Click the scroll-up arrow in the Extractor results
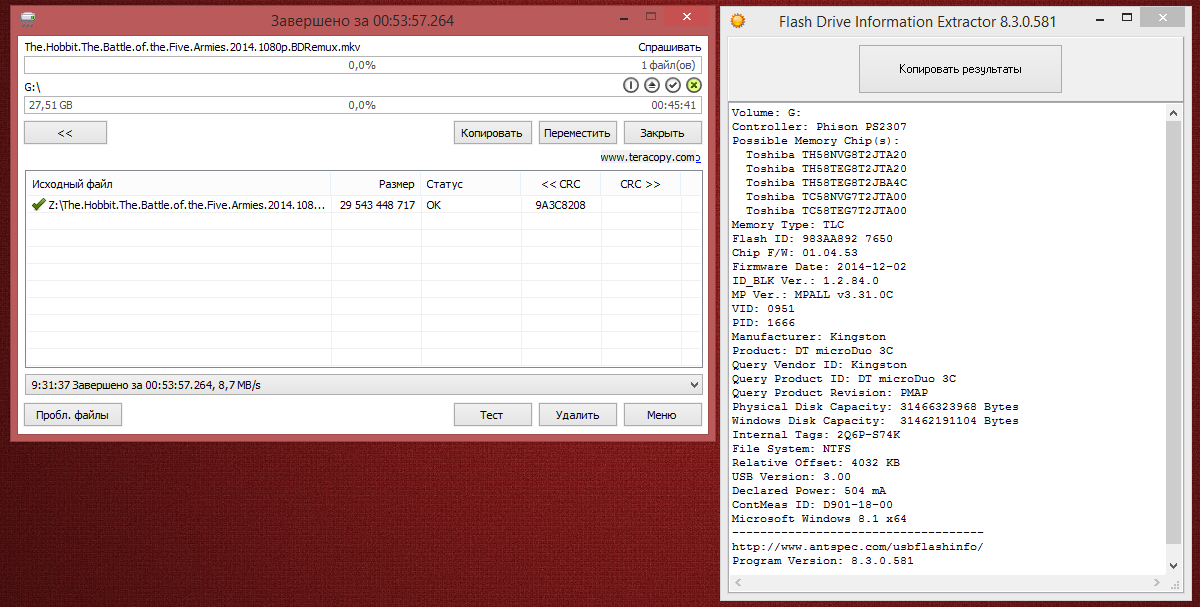This screenshot has height=607, width=1200. point(1175,113)
